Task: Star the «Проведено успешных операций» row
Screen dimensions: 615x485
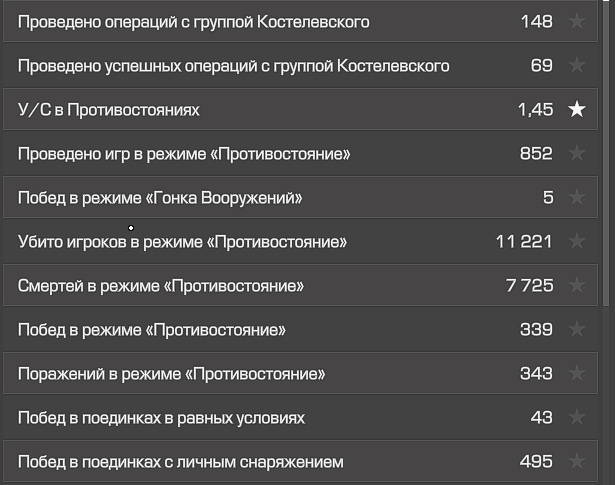Action: [x=577, y=65]
